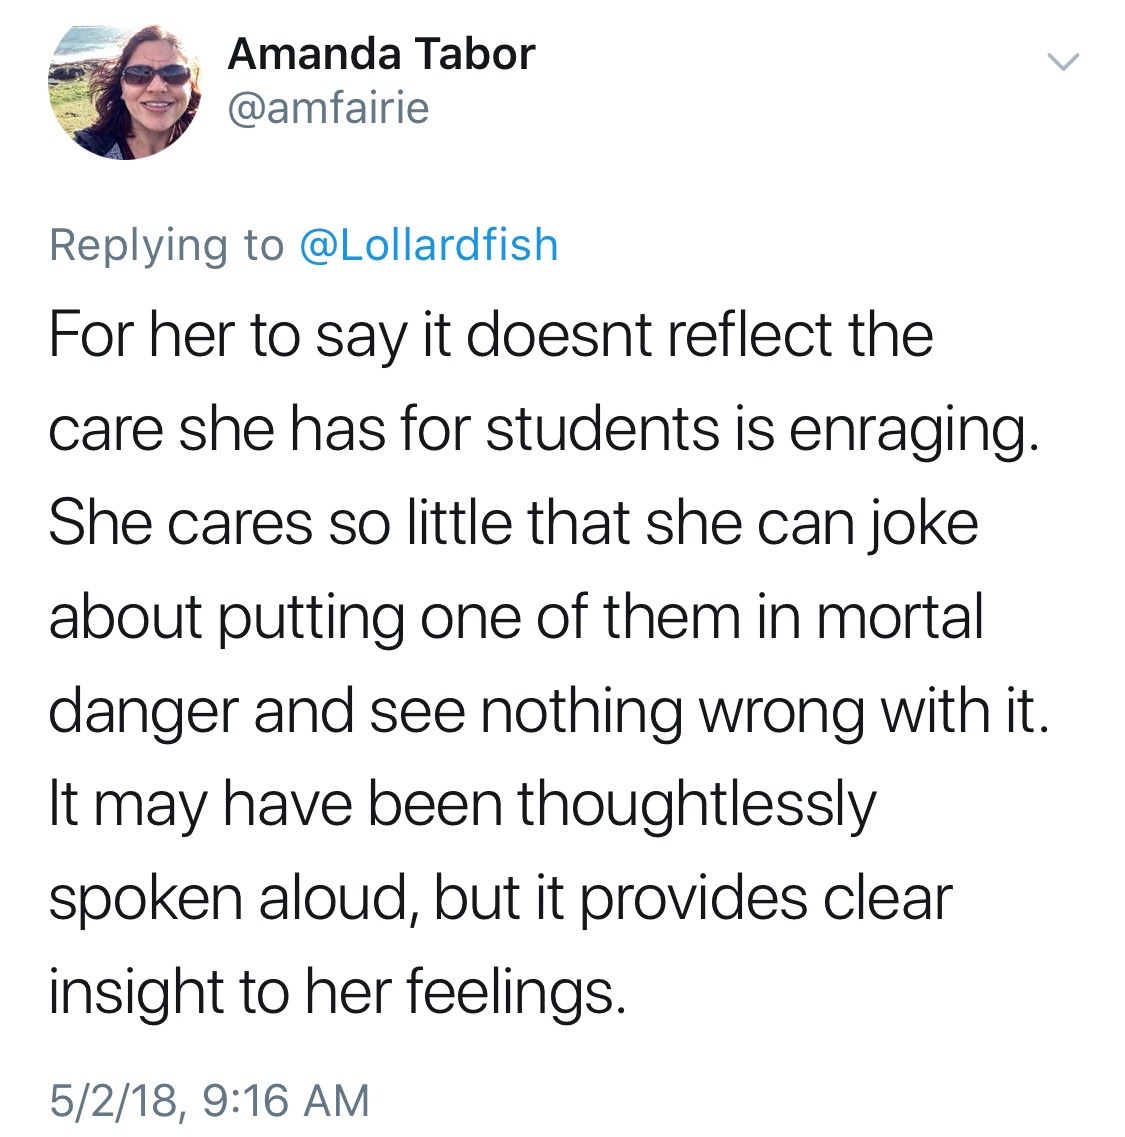This screenshot has width=1125, height=1137.
Task: Click the word "enraging" in the tweet
Action: (910, 430)
